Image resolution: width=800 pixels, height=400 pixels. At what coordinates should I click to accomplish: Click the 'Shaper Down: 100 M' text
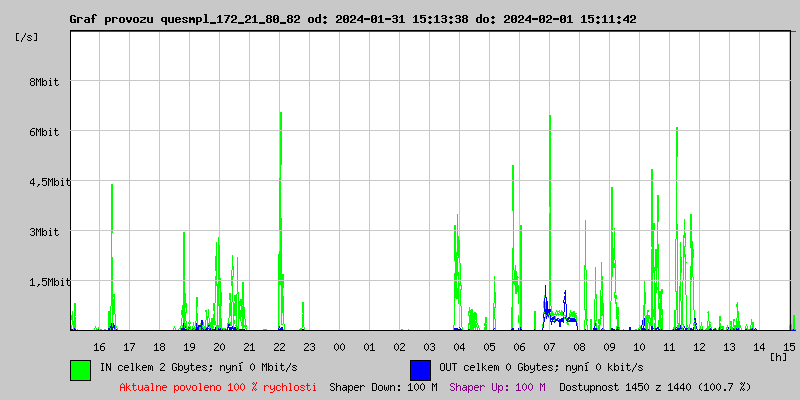[x=383, y=387]
